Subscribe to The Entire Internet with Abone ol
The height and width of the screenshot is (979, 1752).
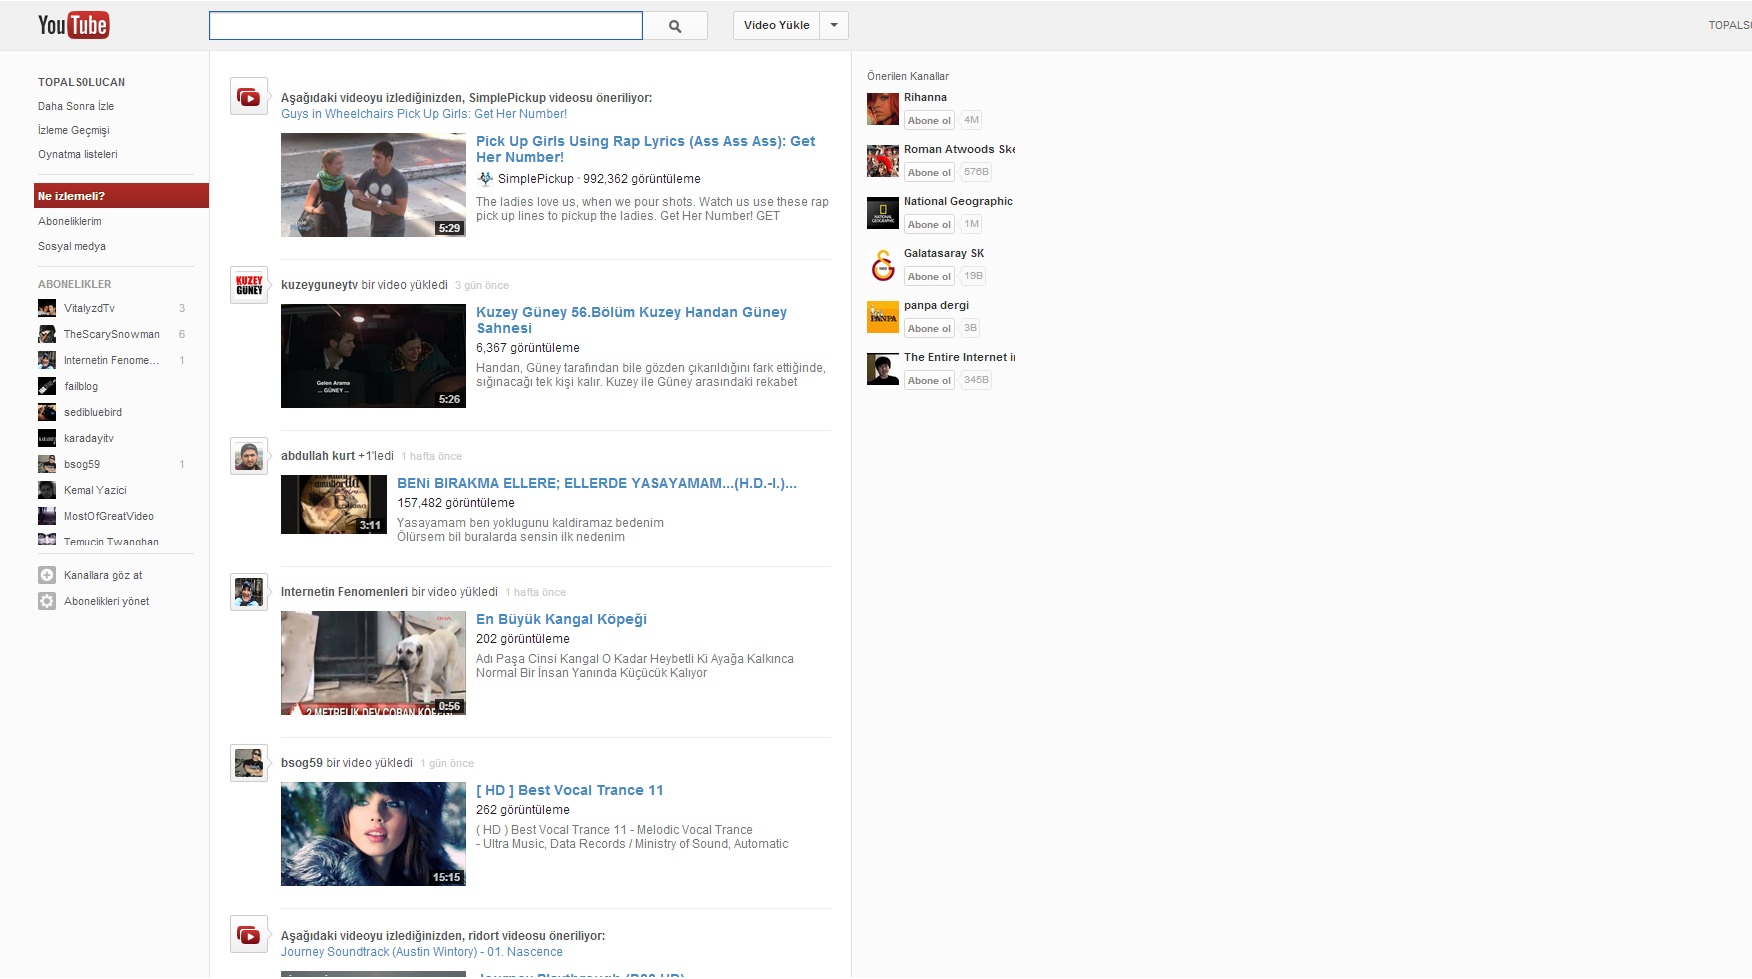[x=929, y=380]
